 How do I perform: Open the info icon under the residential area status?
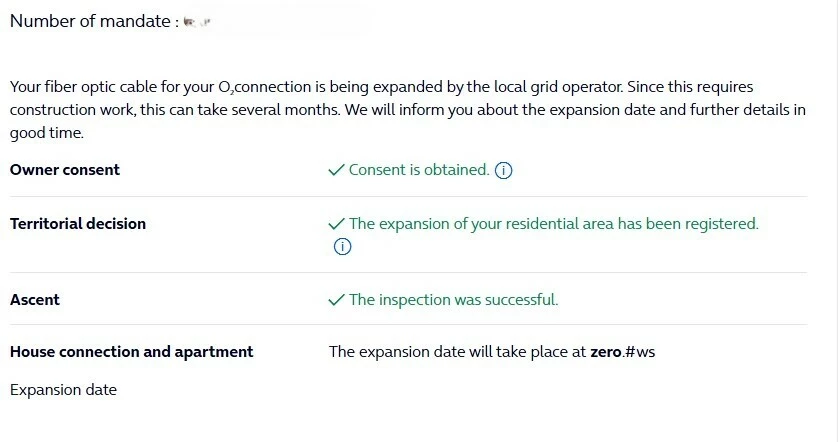(342, 247)
